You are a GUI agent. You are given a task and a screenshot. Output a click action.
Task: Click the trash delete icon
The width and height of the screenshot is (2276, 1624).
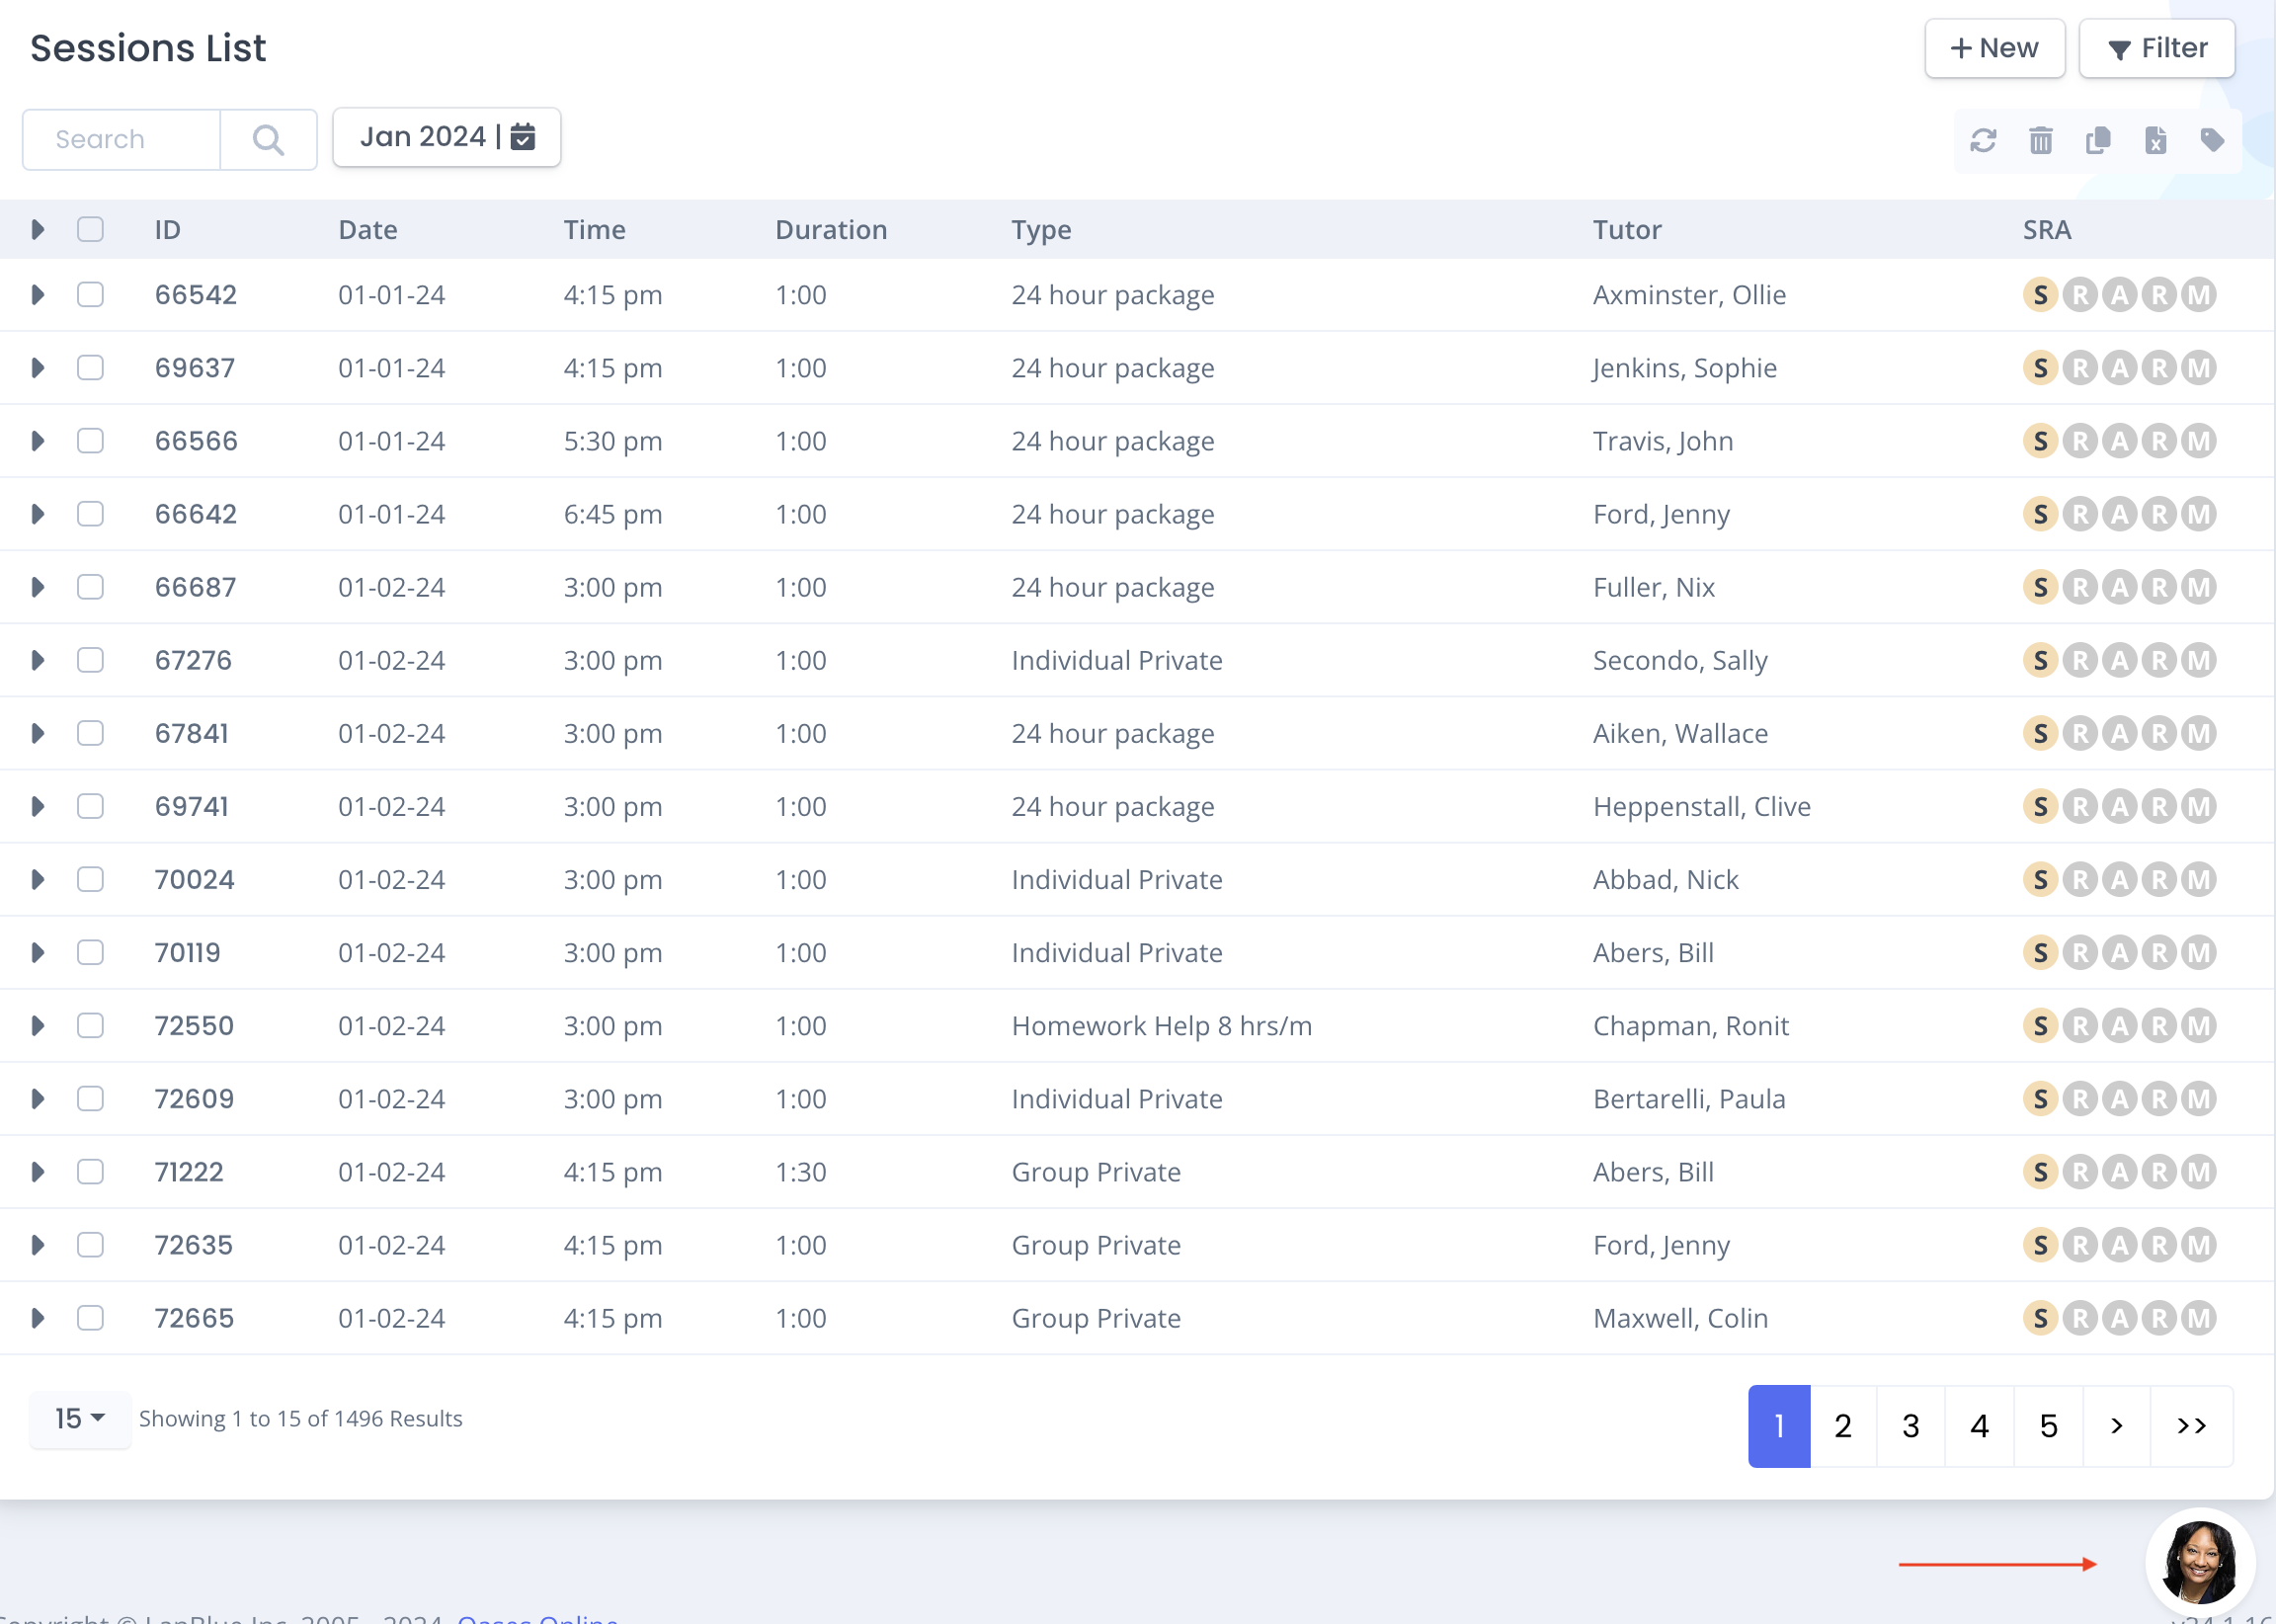coord(2041,140)
